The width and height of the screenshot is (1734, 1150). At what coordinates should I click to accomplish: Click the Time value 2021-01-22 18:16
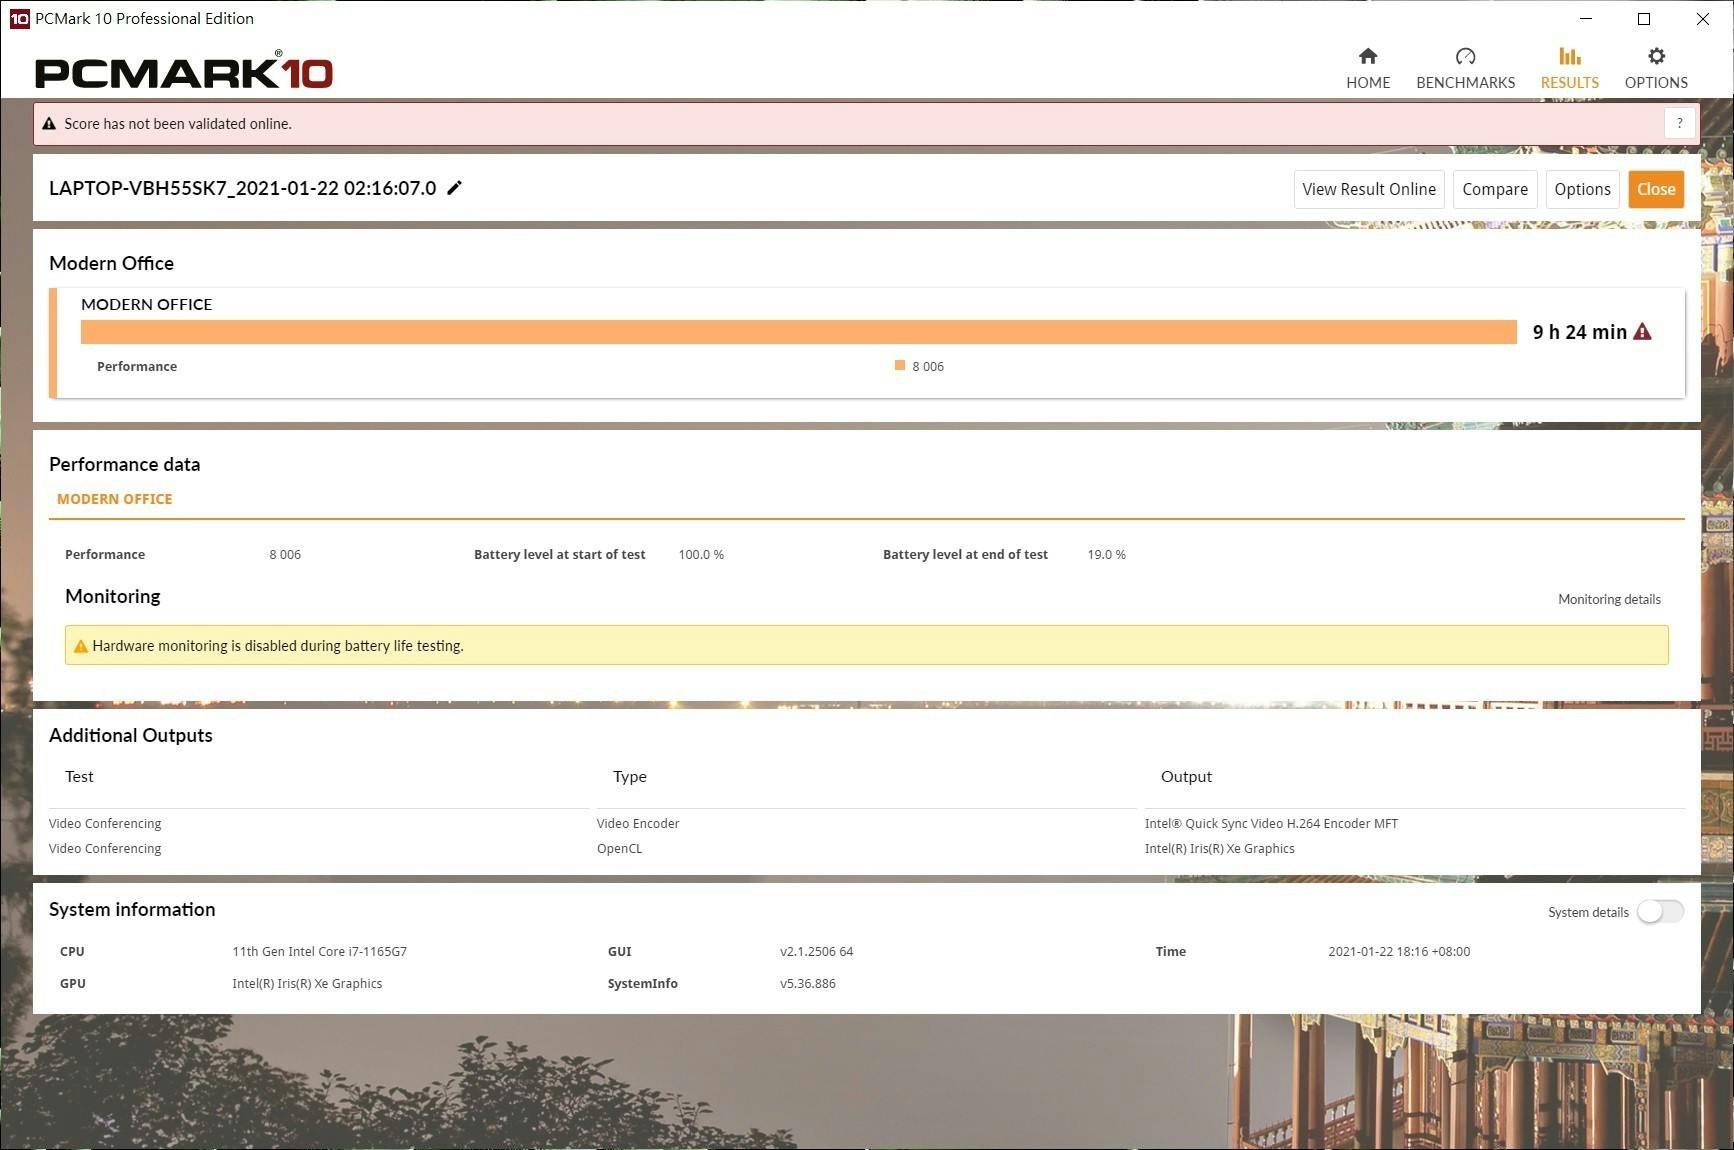click(x=1399, y=951)
